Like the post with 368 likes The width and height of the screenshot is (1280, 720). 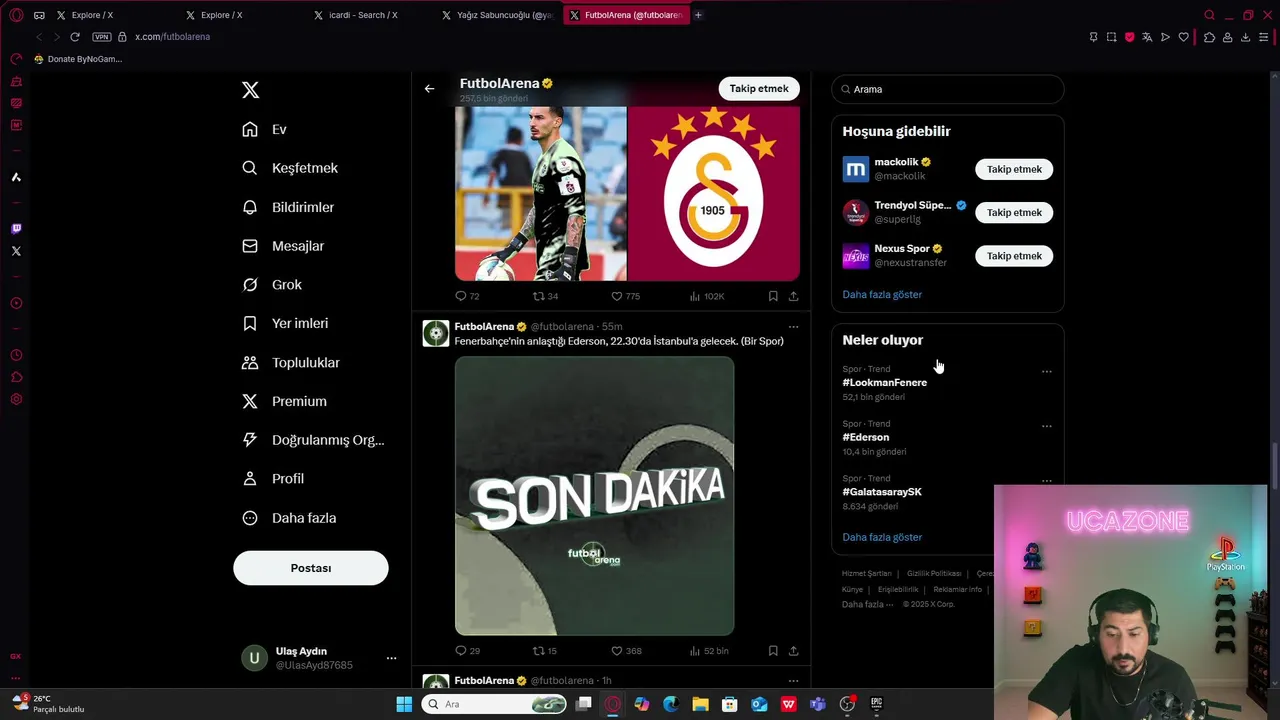(x=617, y=651)
